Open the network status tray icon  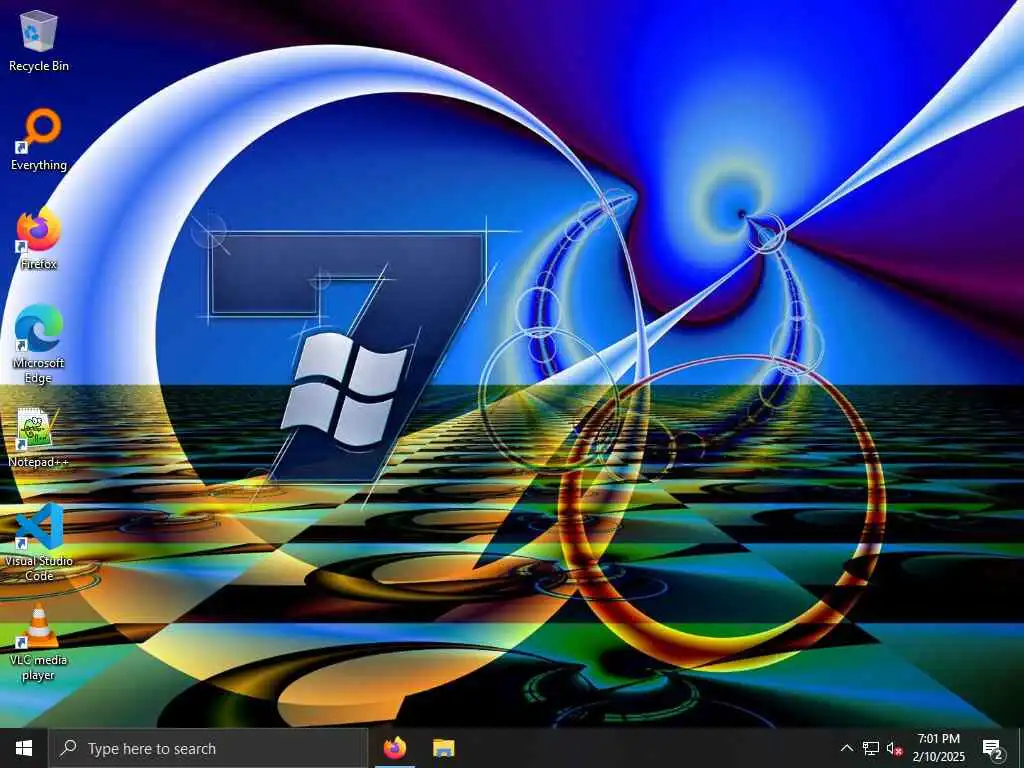click(870, 748)
